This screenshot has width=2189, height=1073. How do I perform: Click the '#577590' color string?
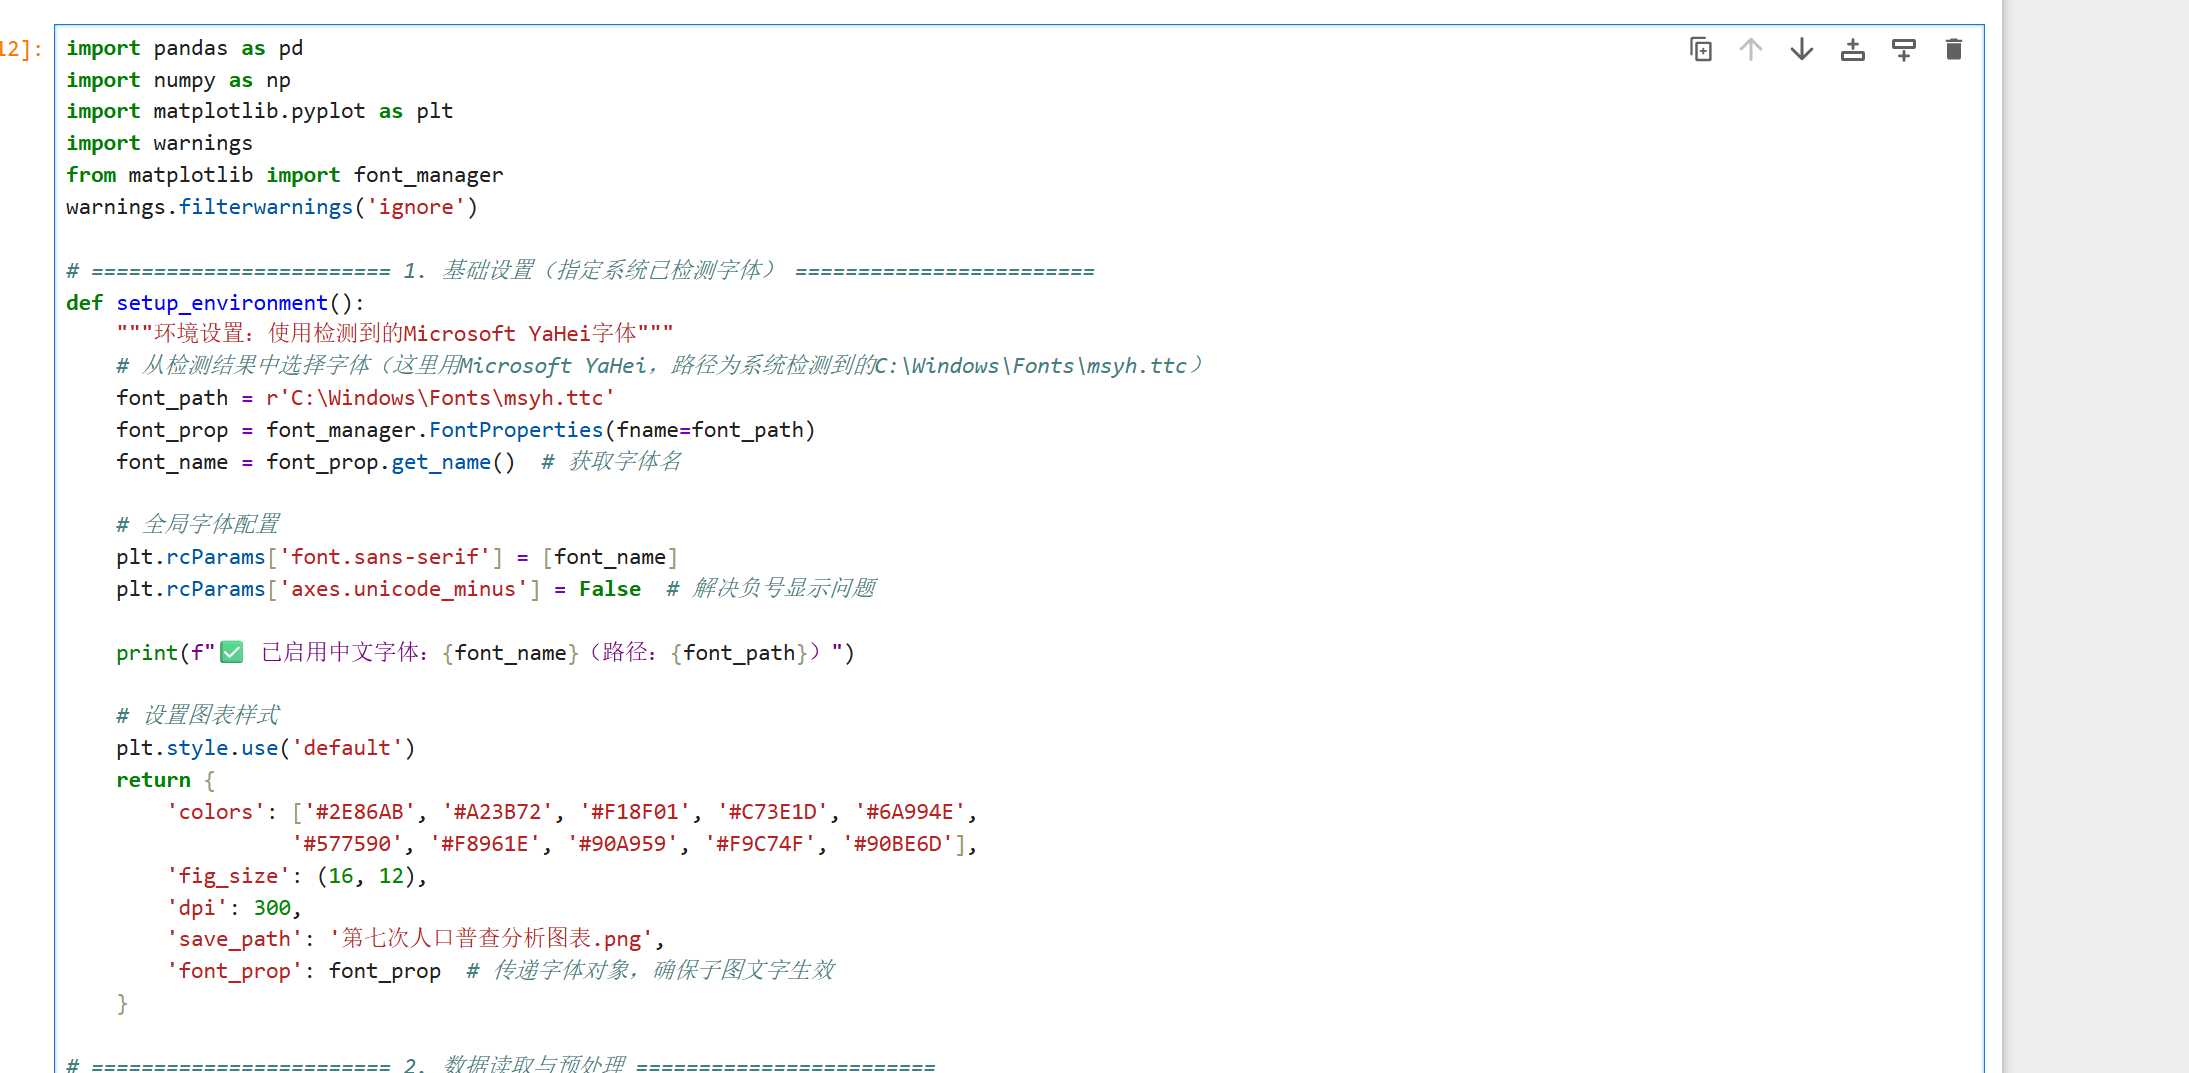tap(347, 844)
